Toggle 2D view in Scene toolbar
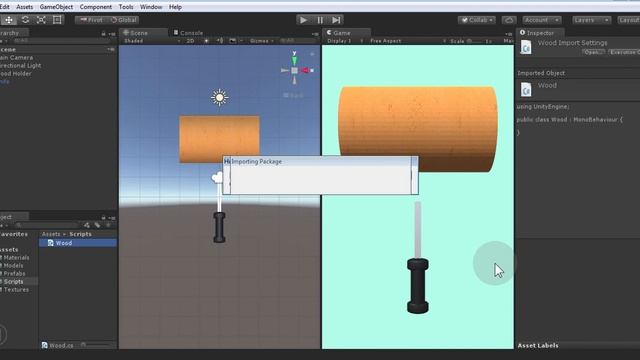 coord(190,41)
